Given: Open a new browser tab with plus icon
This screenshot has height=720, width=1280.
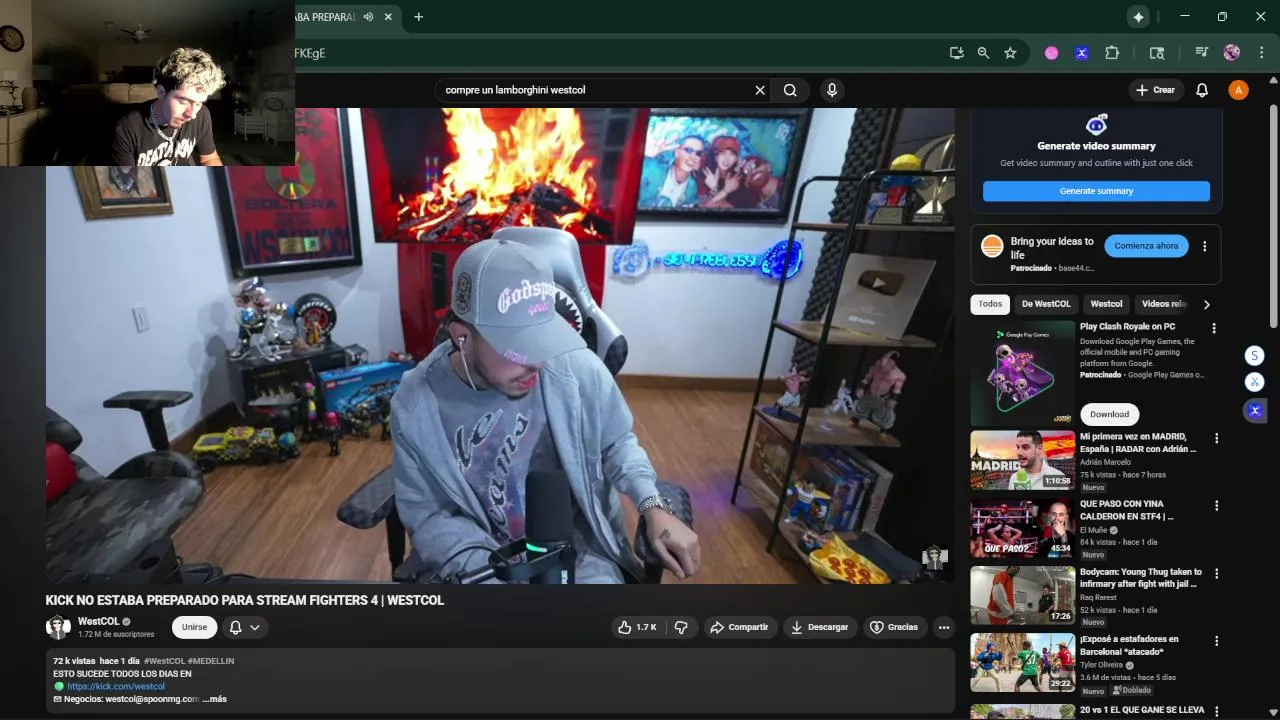Looking at the screenshot, I should [418, 17].
